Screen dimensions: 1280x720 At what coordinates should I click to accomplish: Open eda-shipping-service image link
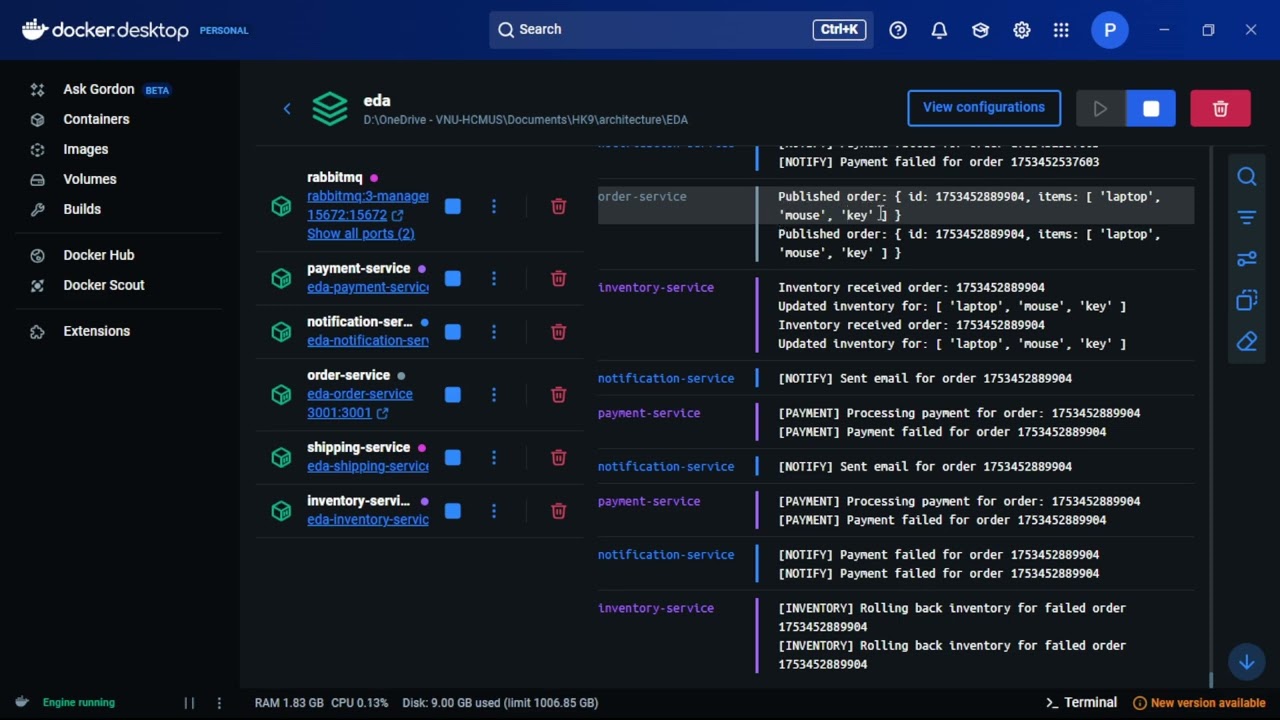coord(367,466)
